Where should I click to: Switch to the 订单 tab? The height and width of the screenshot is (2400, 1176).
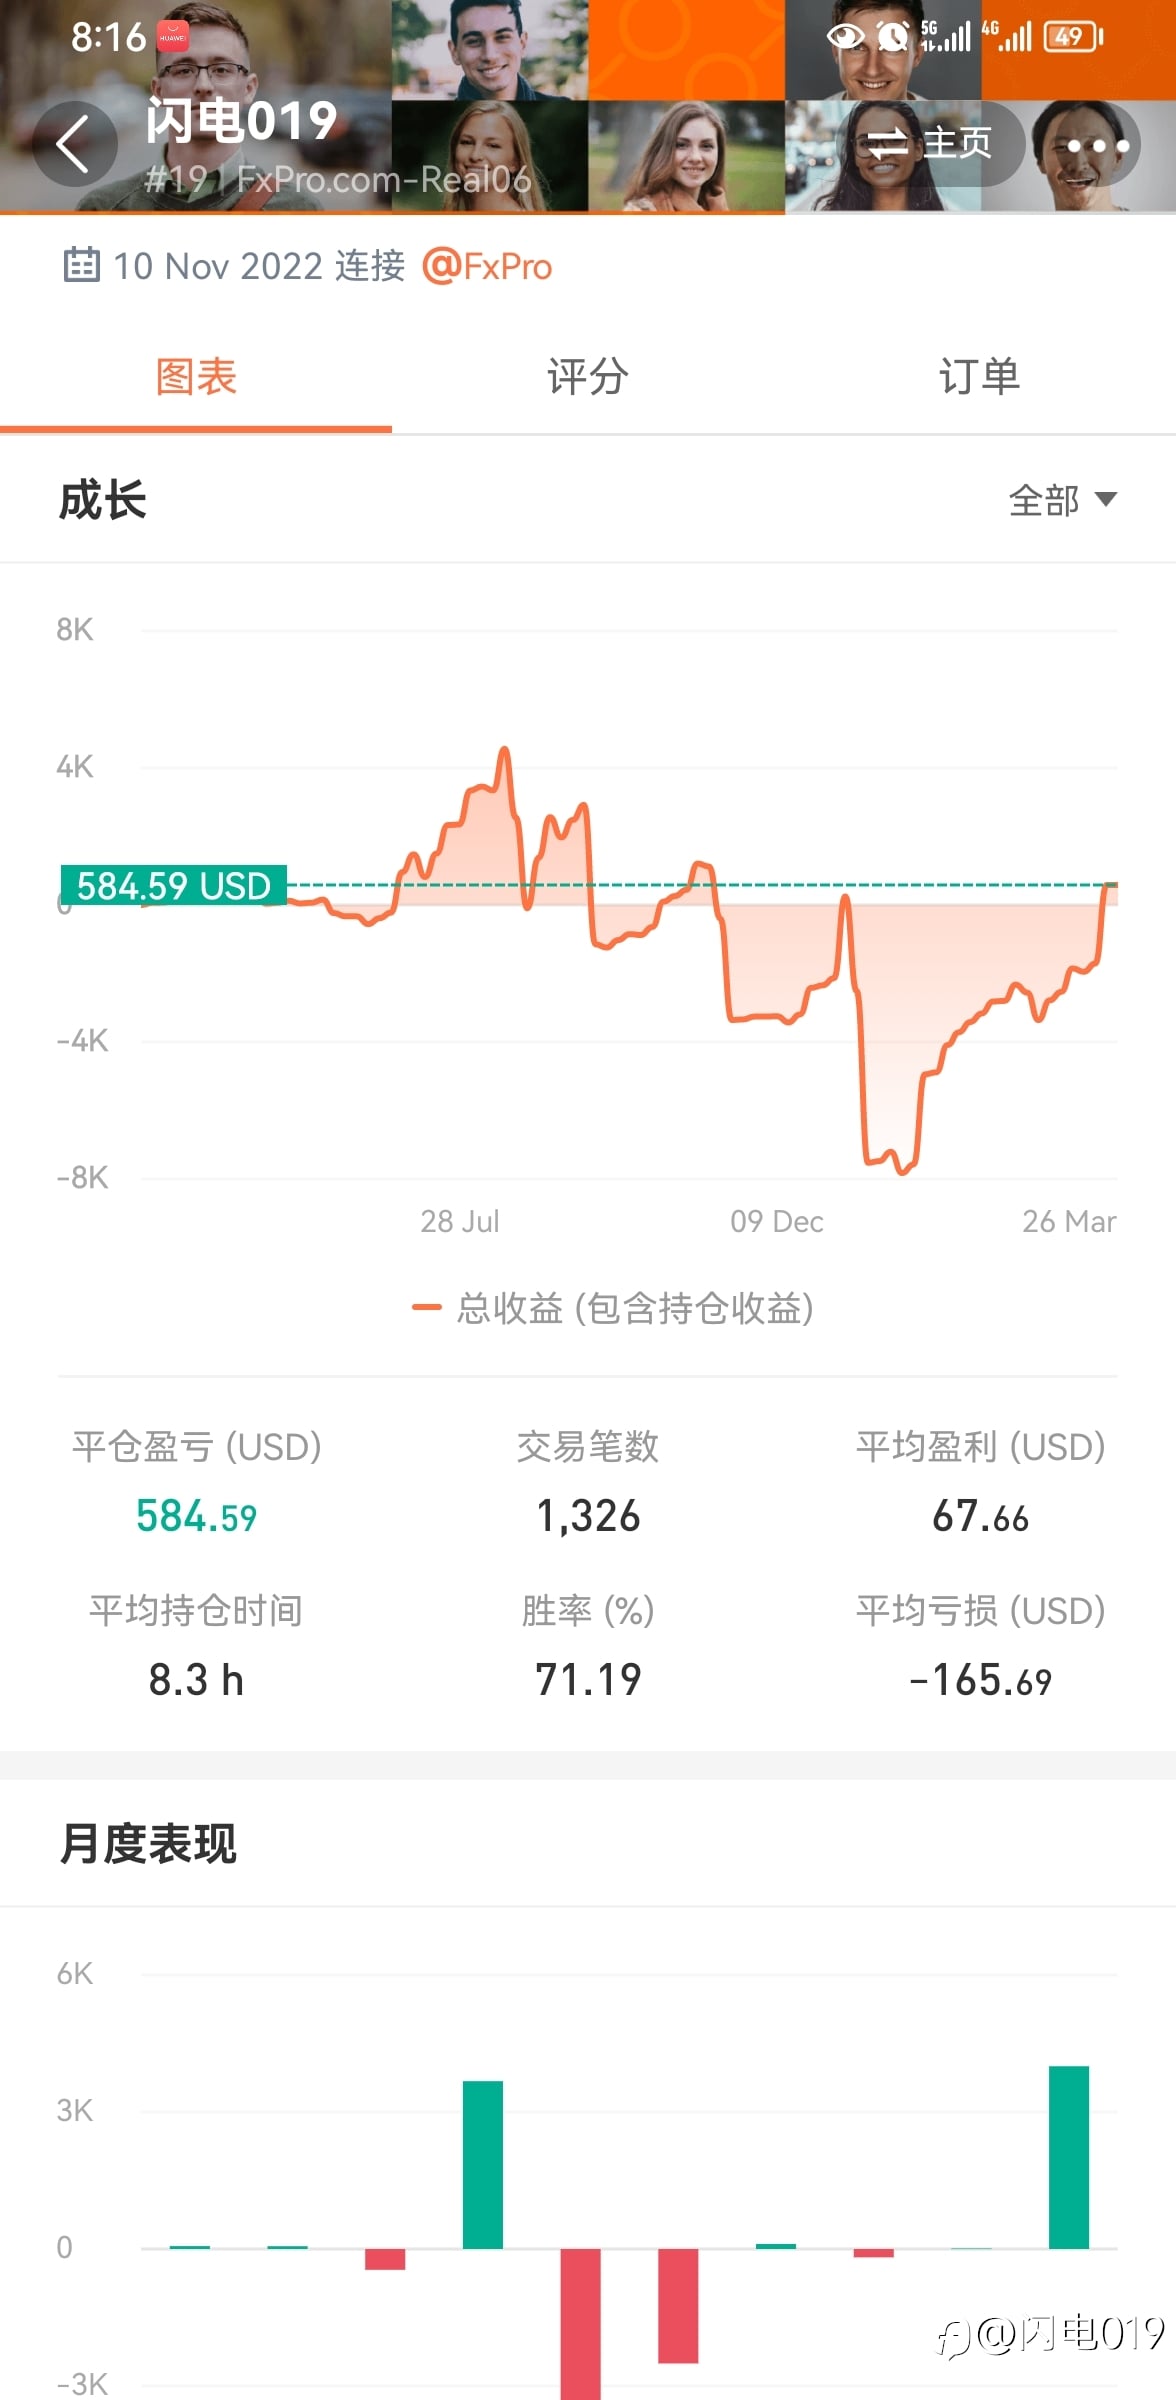click(979, 377)
